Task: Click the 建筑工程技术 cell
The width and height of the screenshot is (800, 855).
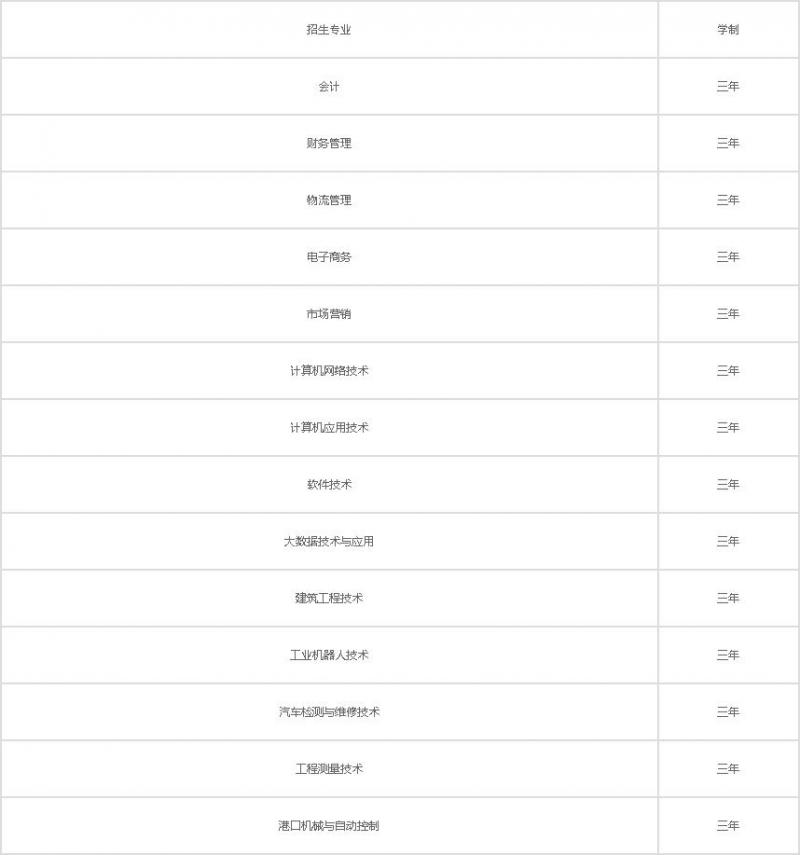Action: [329, 599]
